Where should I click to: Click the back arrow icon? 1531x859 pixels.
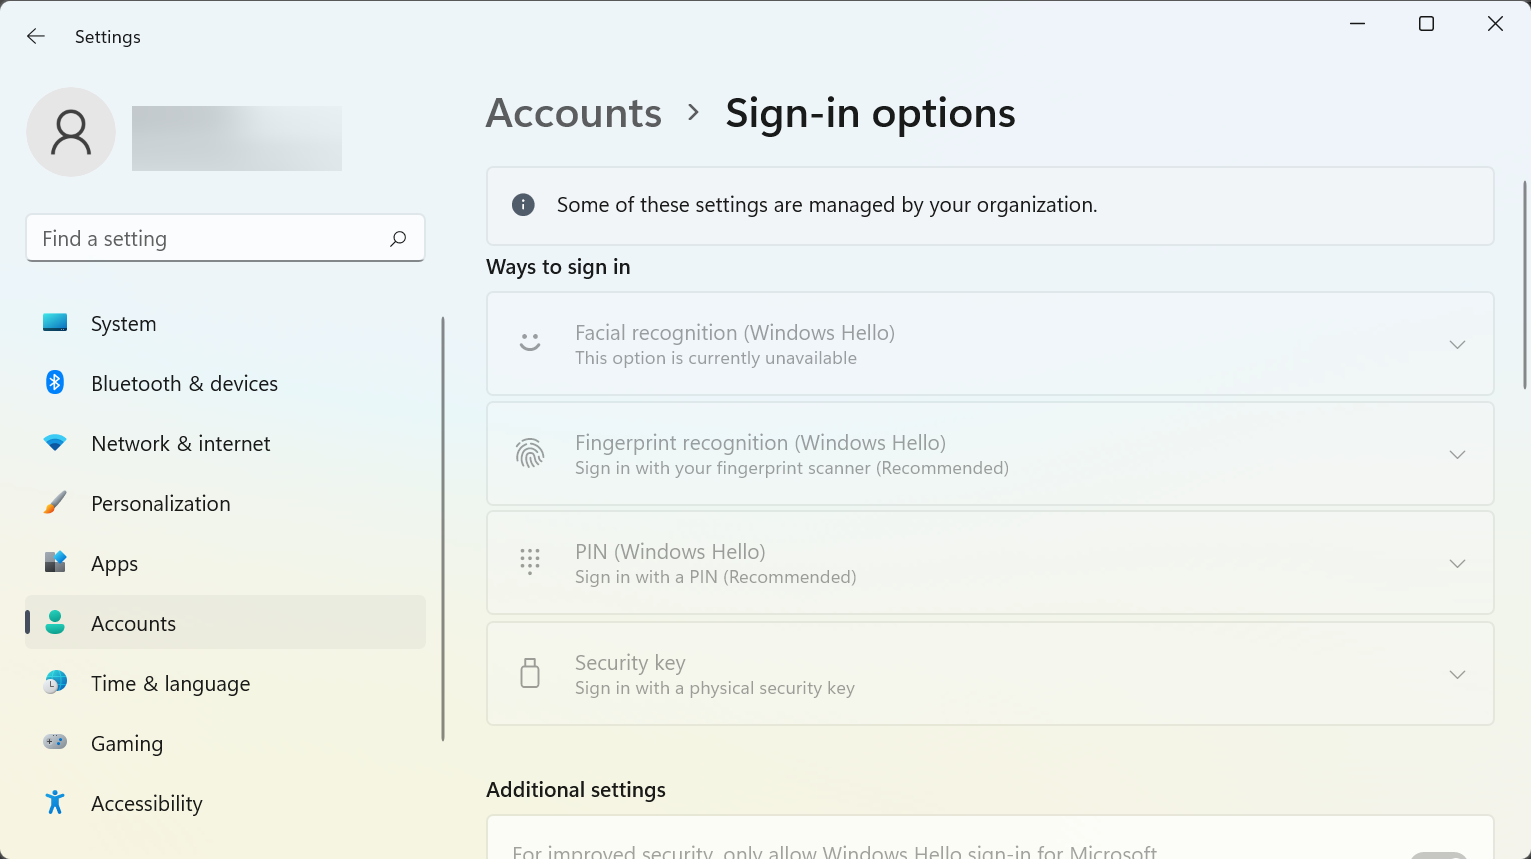[36, 37]
